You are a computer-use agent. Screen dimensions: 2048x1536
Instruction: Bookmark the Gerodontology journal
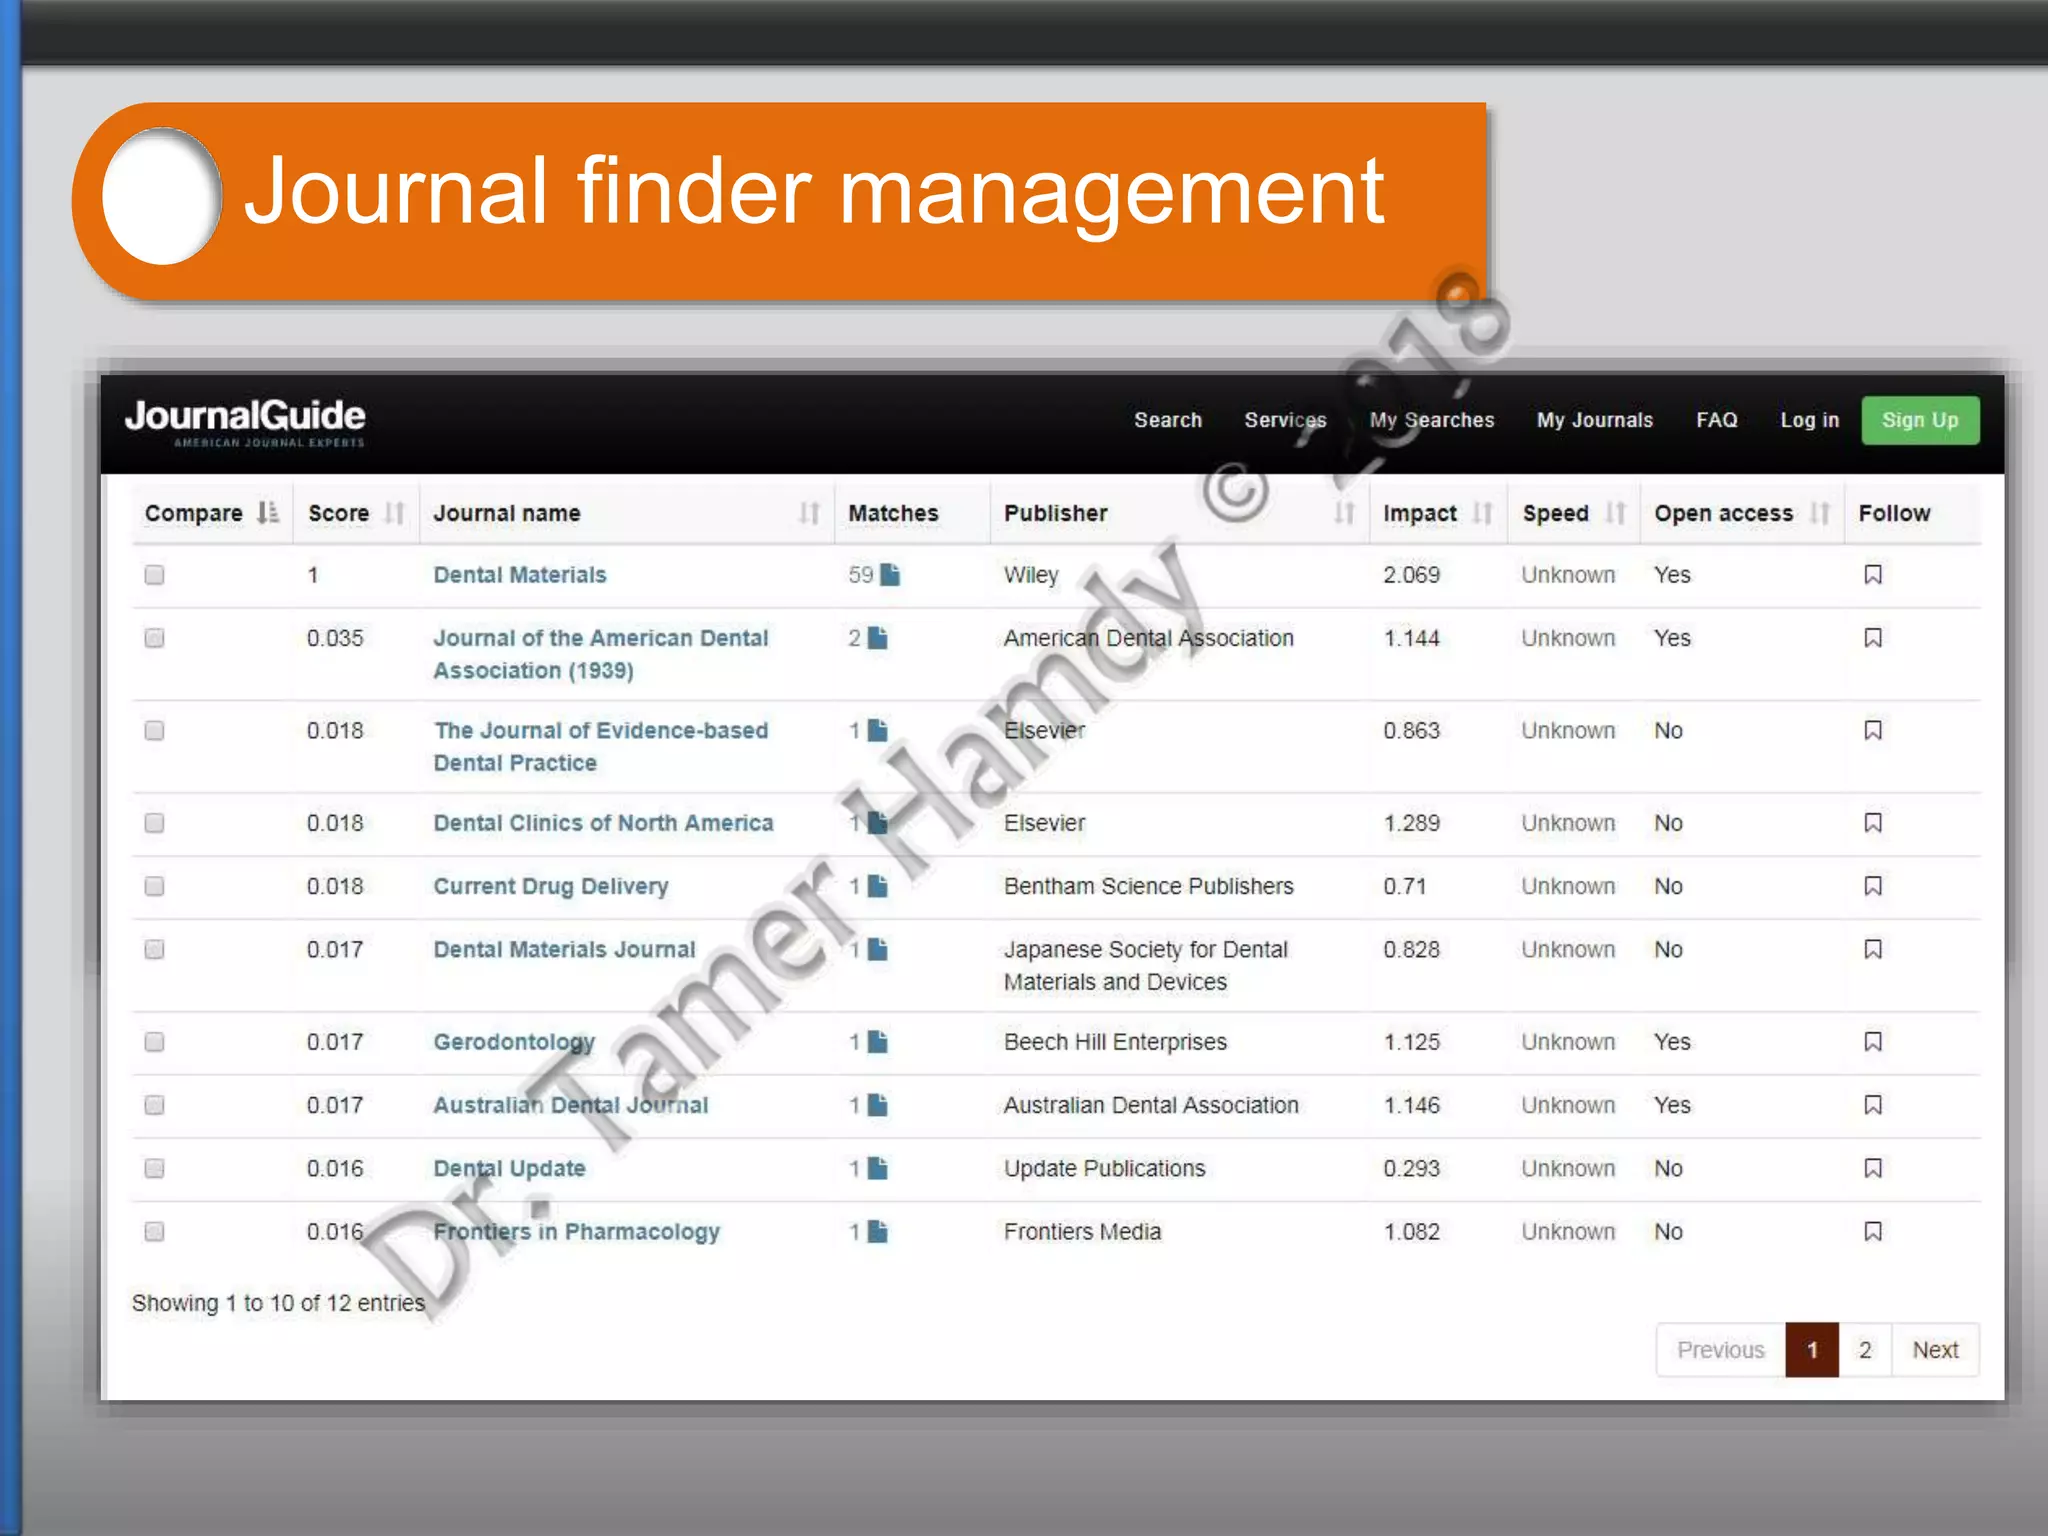1873,1042
